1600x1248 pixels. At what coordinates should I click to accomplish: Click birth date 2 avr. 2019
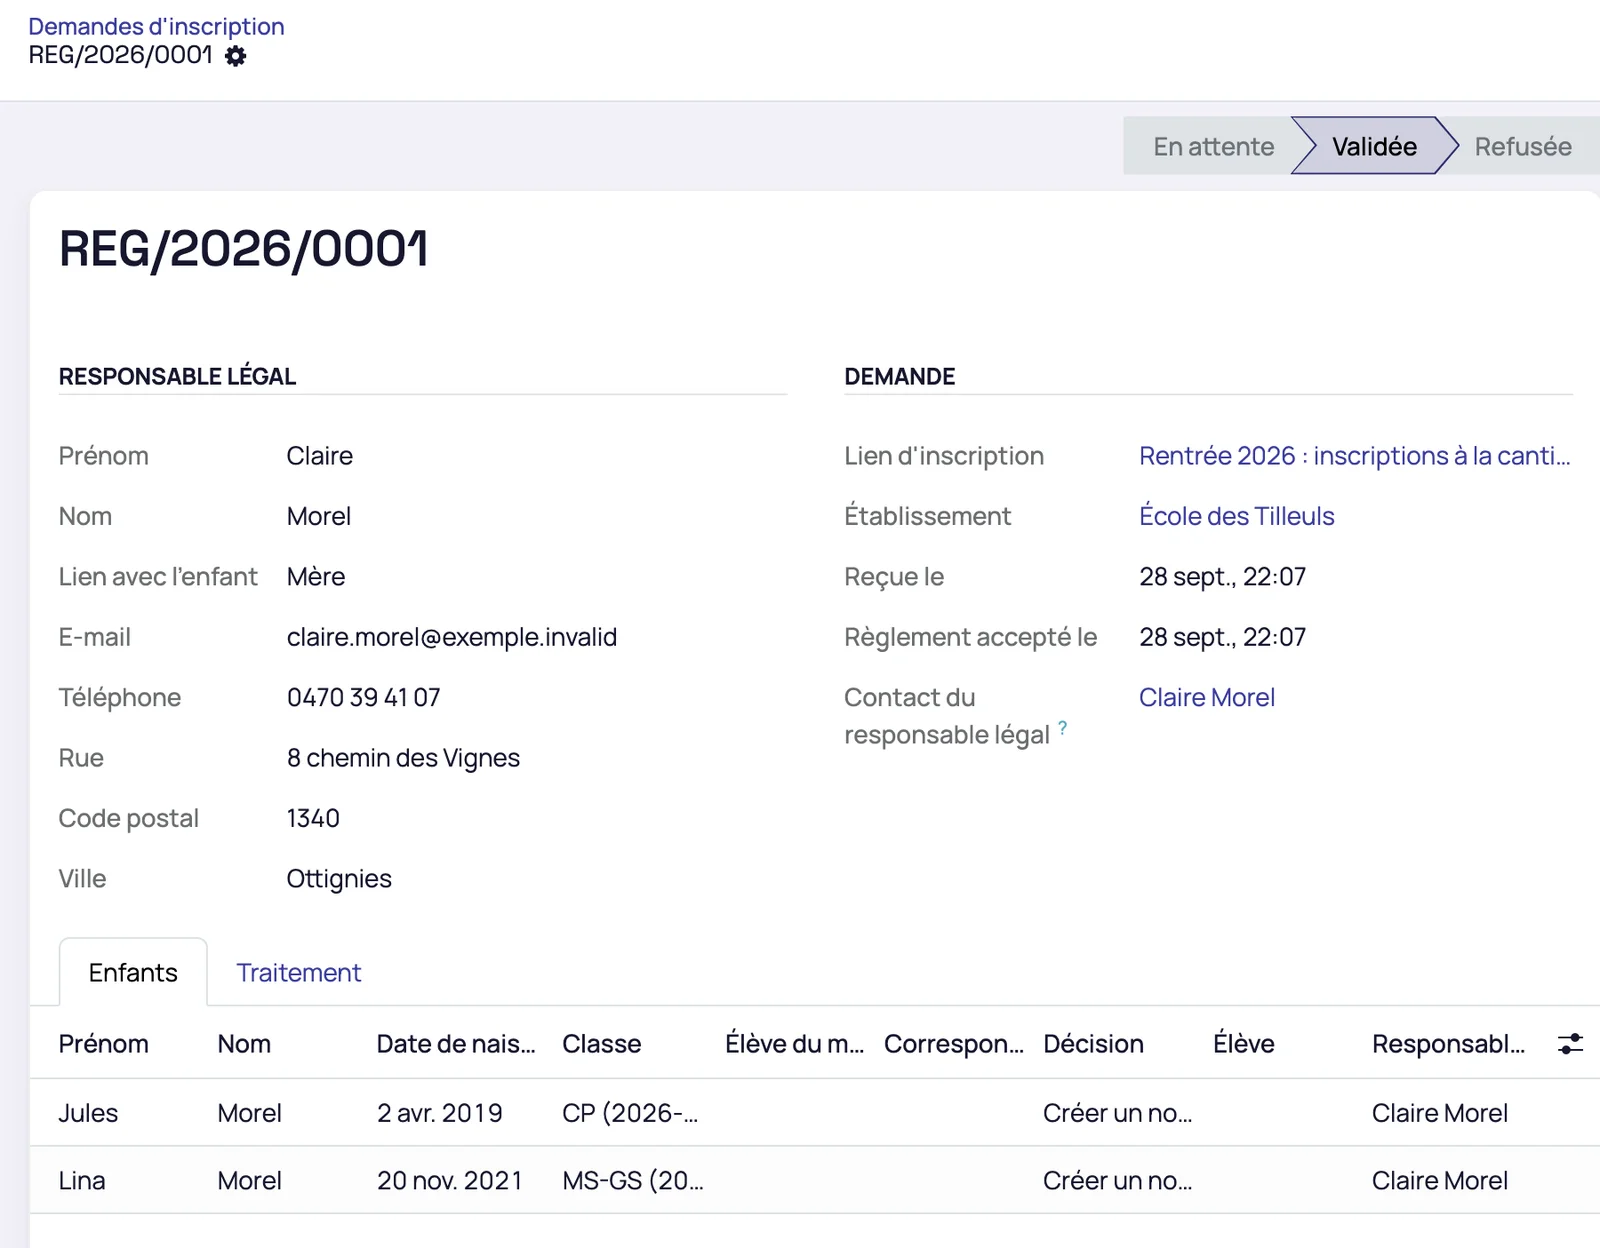pos(440,1113)
